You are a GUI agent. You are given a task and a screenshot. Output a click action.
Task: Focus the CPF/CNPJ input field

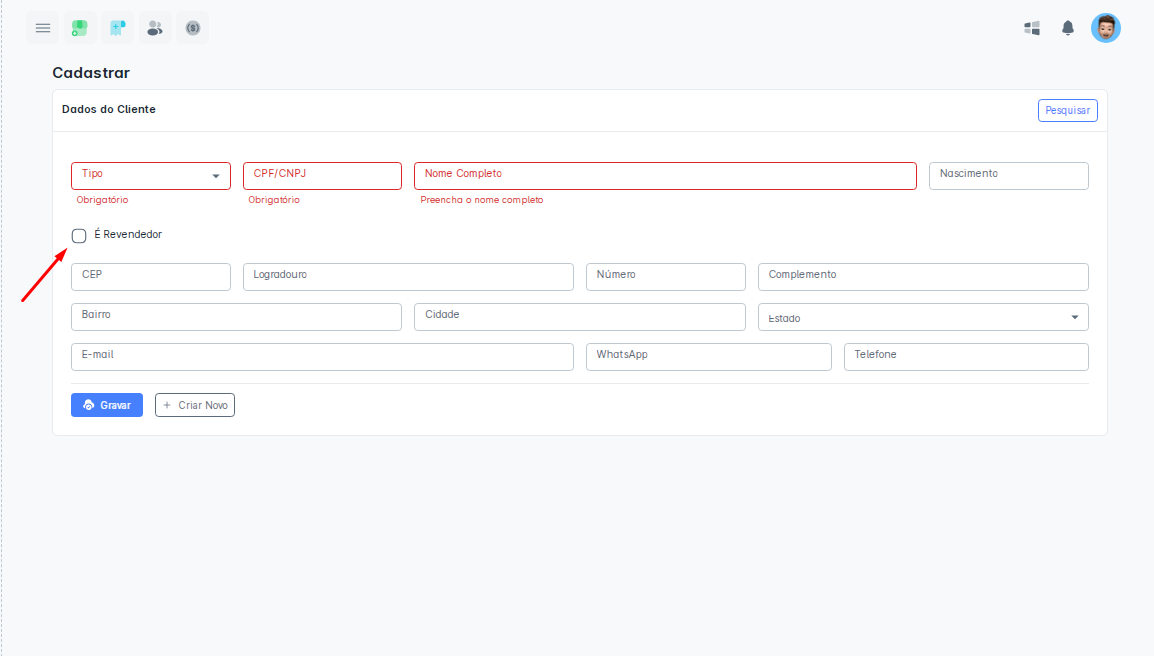pos(322,176)
